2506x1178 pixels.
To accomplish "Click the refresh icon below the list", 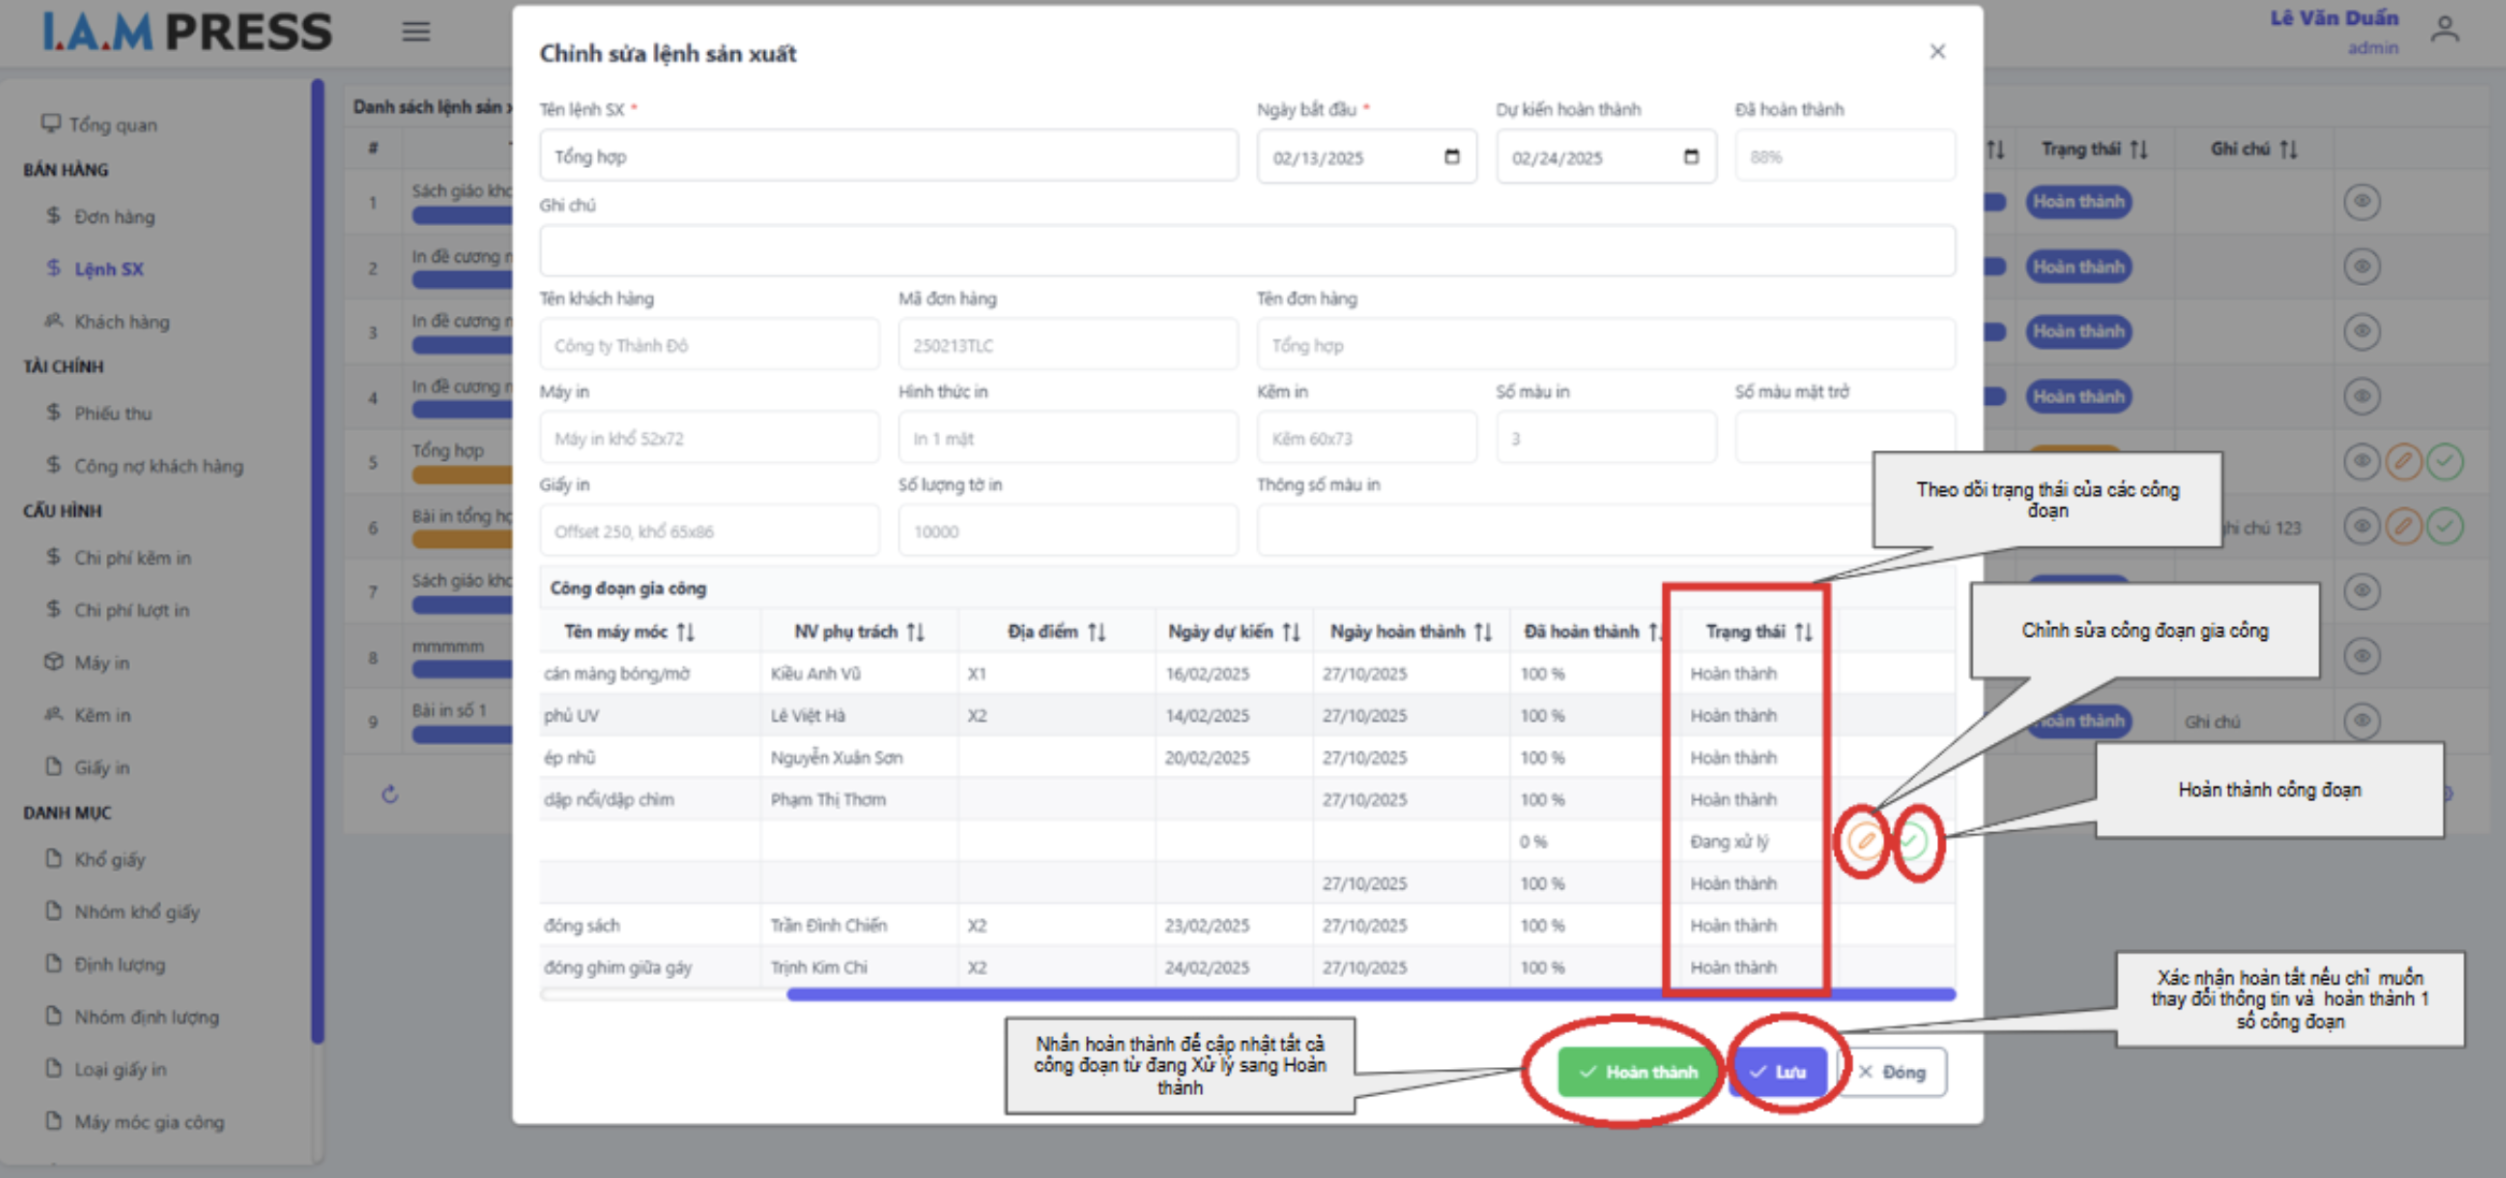I will pos(390,794).
